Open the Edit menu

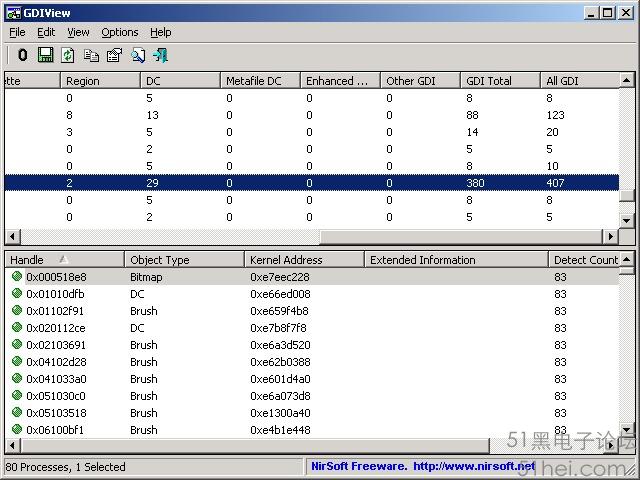(x=46, y=32)
